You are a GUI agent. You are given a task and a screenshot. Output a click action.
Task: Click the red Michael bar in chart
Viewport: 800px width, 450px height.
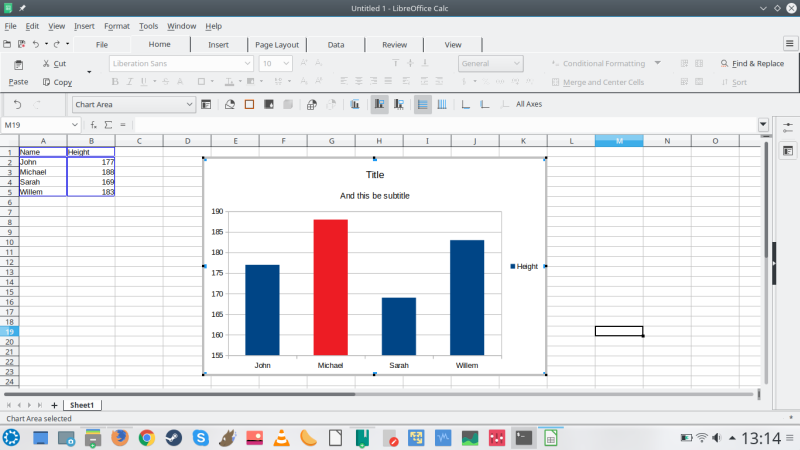330,287
